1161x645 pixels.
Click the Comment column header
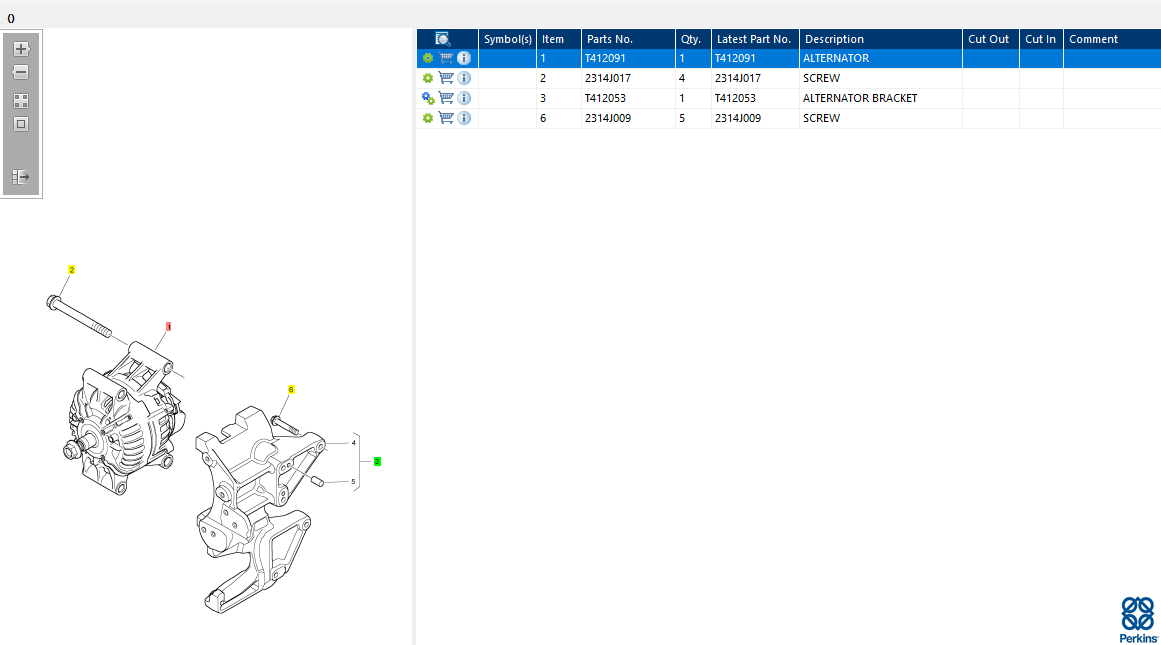click(1112, 39)
